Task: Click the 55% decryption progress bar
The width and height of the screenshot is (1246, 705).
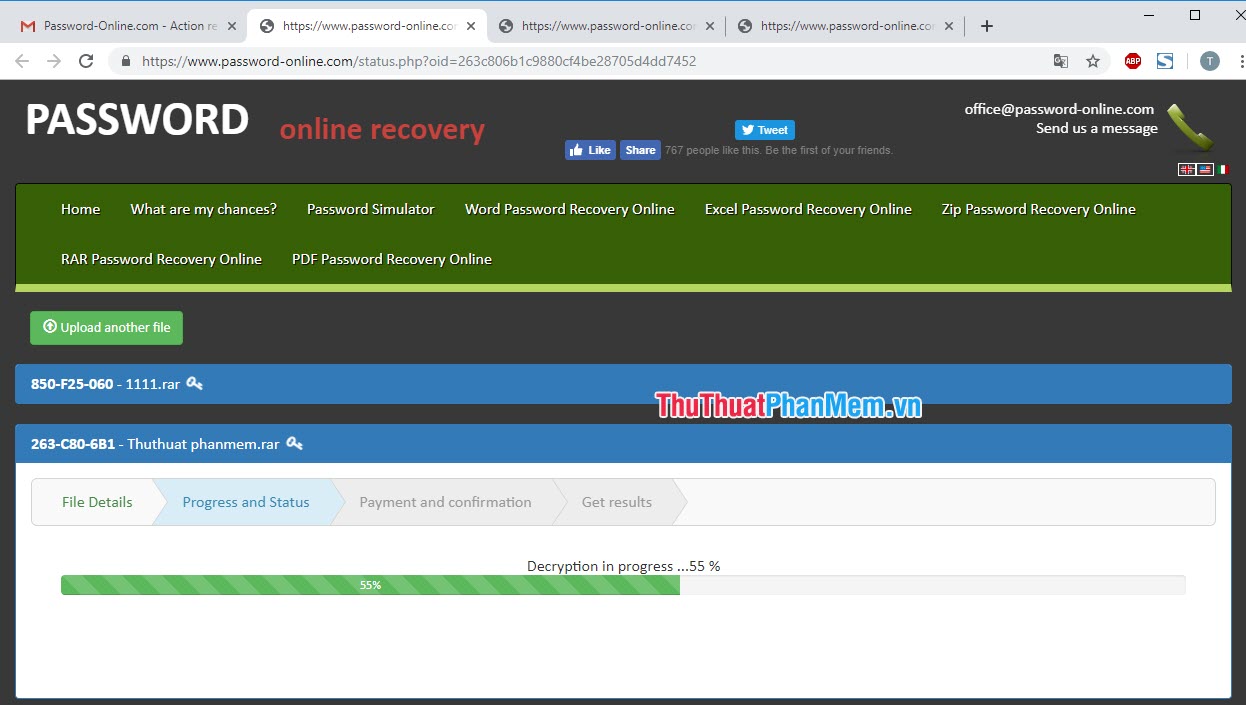Action: [370, 585]
